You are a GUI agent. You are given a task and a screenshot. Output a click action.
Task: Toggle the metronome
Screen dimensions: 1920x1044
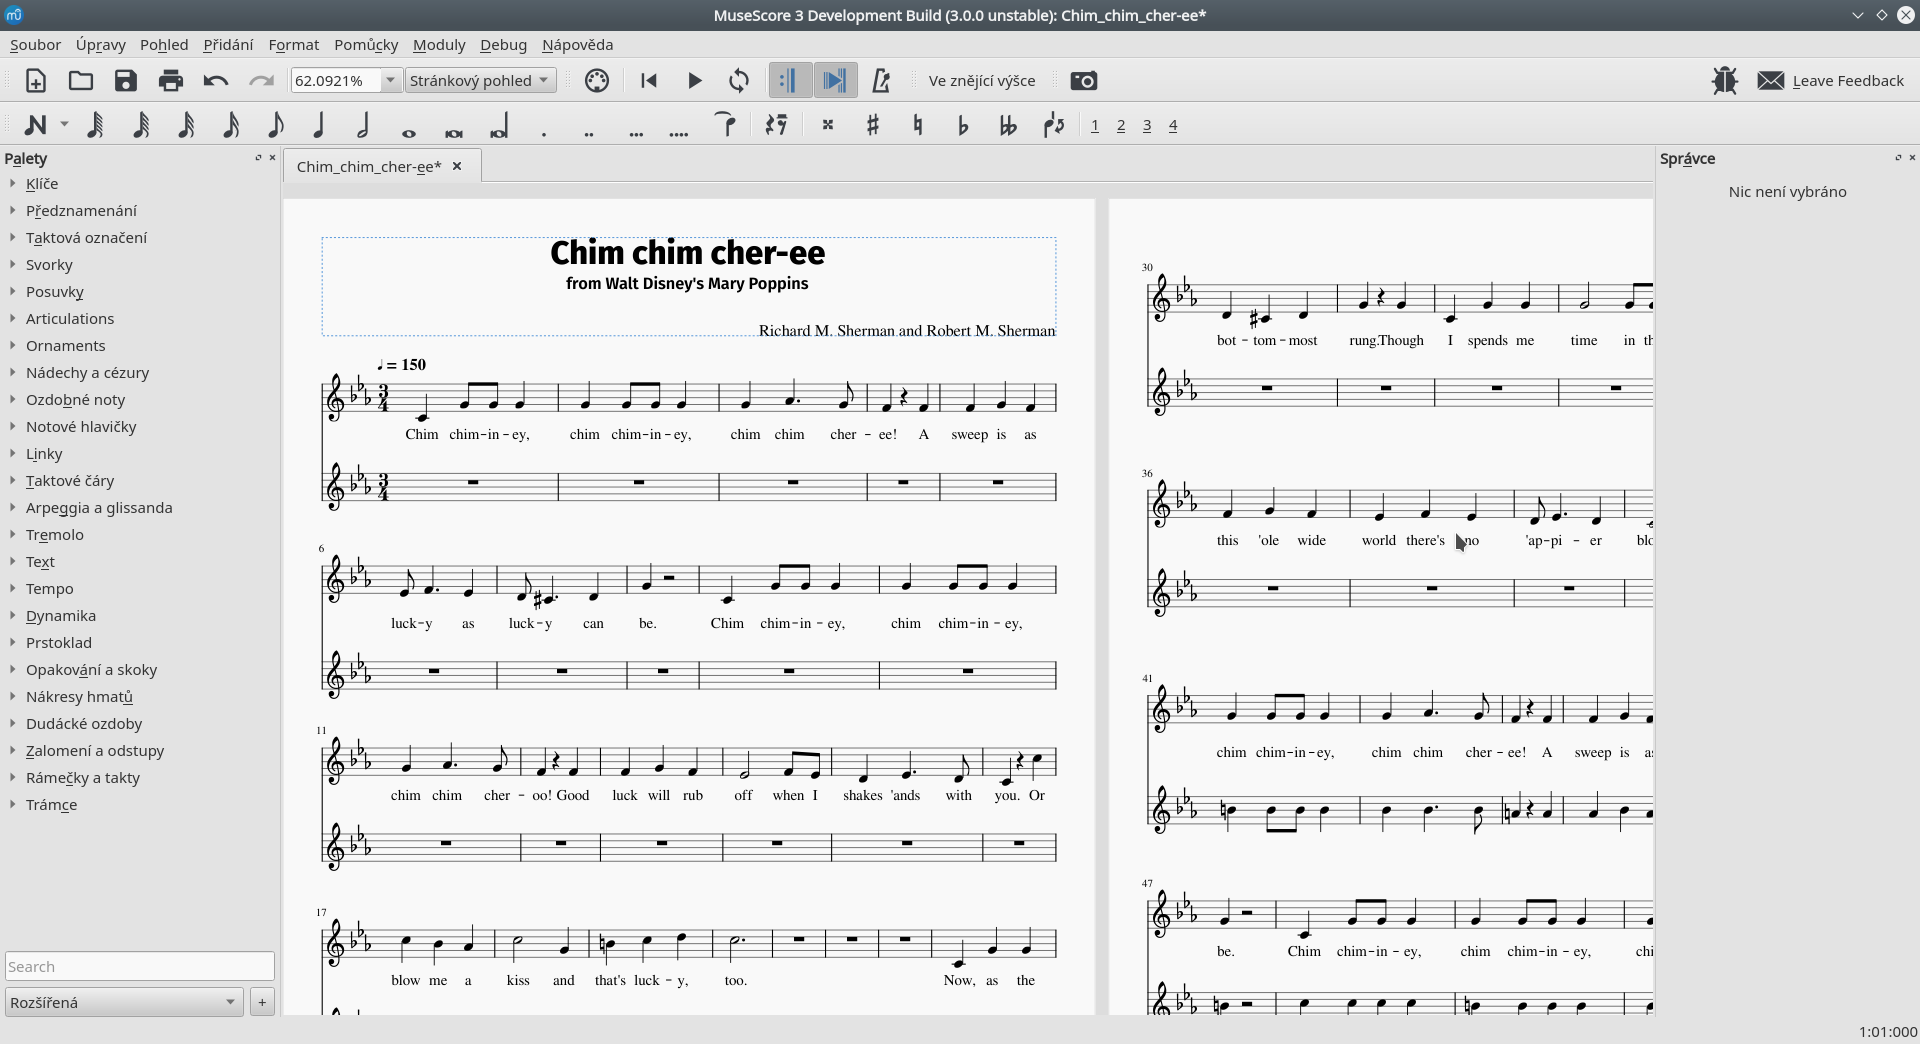(881, 81)
